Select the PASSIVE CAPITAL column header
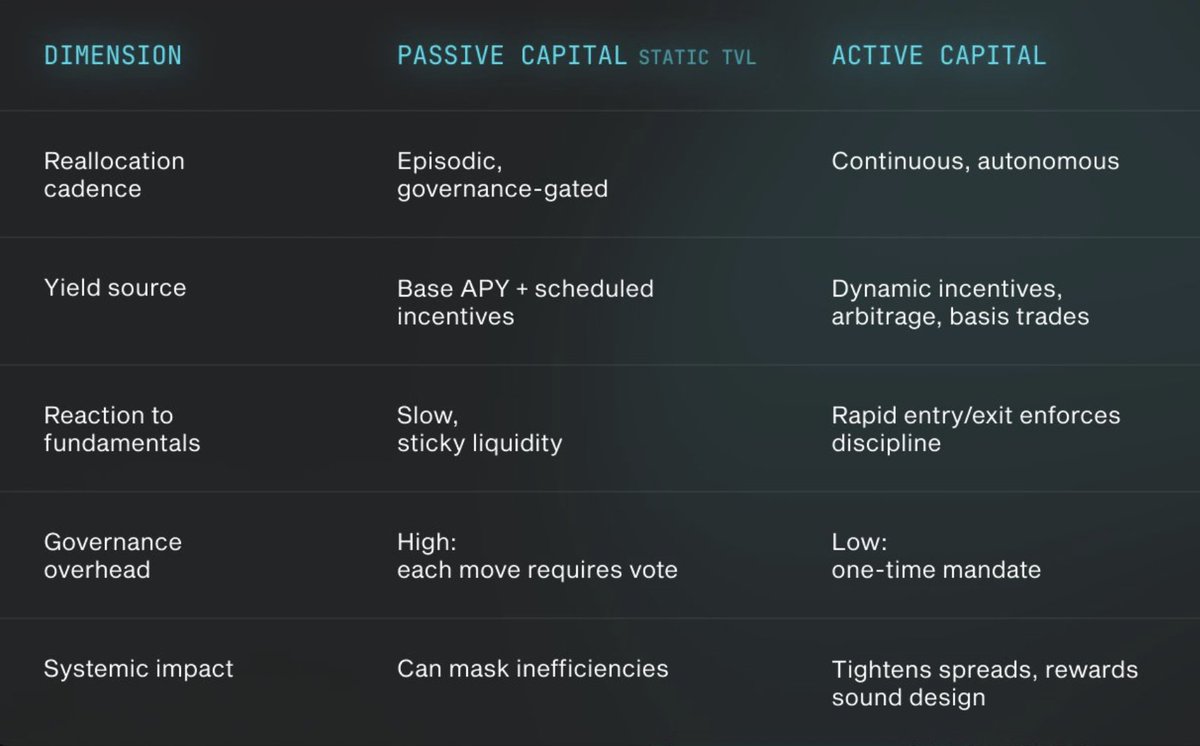Viewport: 1200px width, 746px height. click(x=512, y=55)
